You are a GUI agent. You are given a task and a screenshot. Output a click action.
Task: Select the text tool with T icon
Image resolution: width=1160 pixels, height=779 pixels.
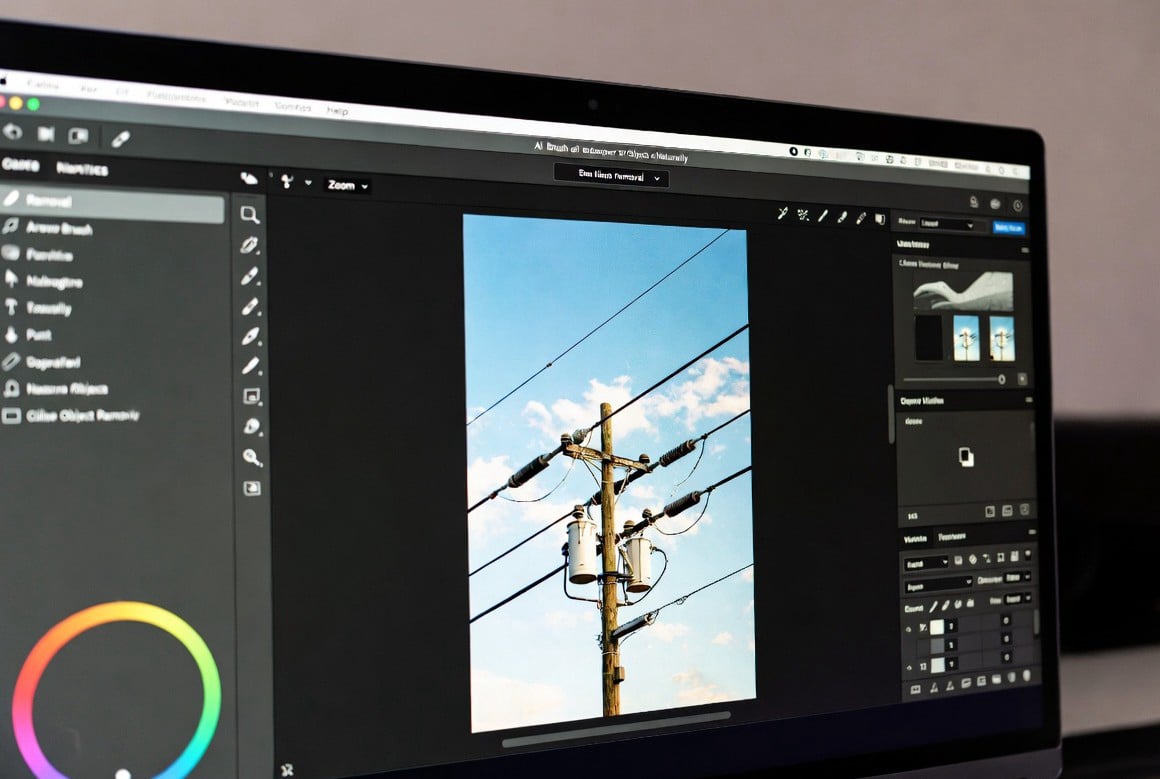tap(36, 308)
